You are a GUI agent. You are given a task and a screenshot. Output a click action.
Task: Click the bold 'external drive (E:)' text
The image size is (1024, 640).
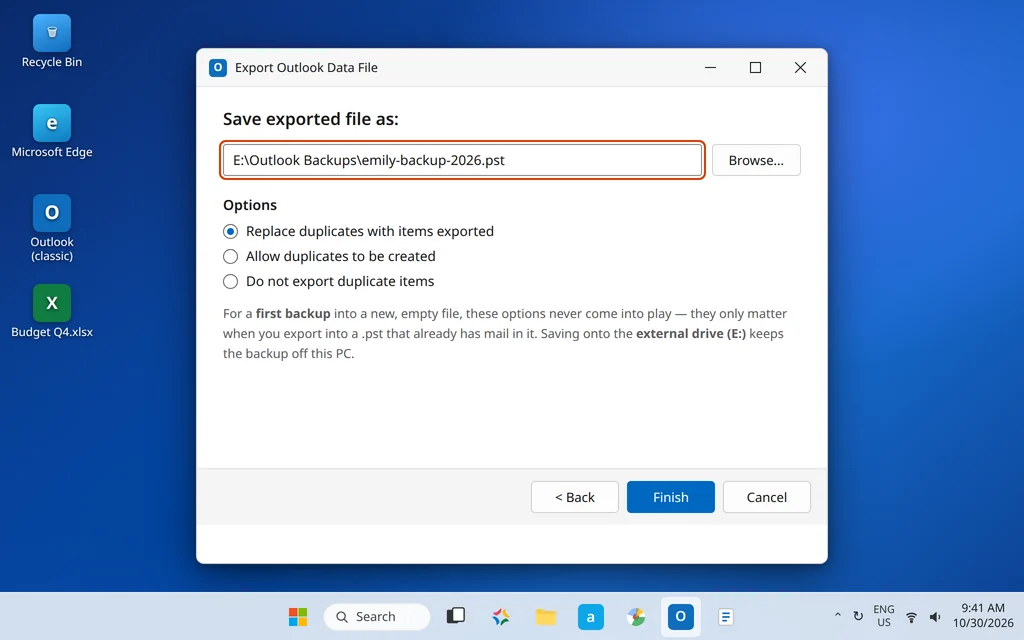point(691,333)
